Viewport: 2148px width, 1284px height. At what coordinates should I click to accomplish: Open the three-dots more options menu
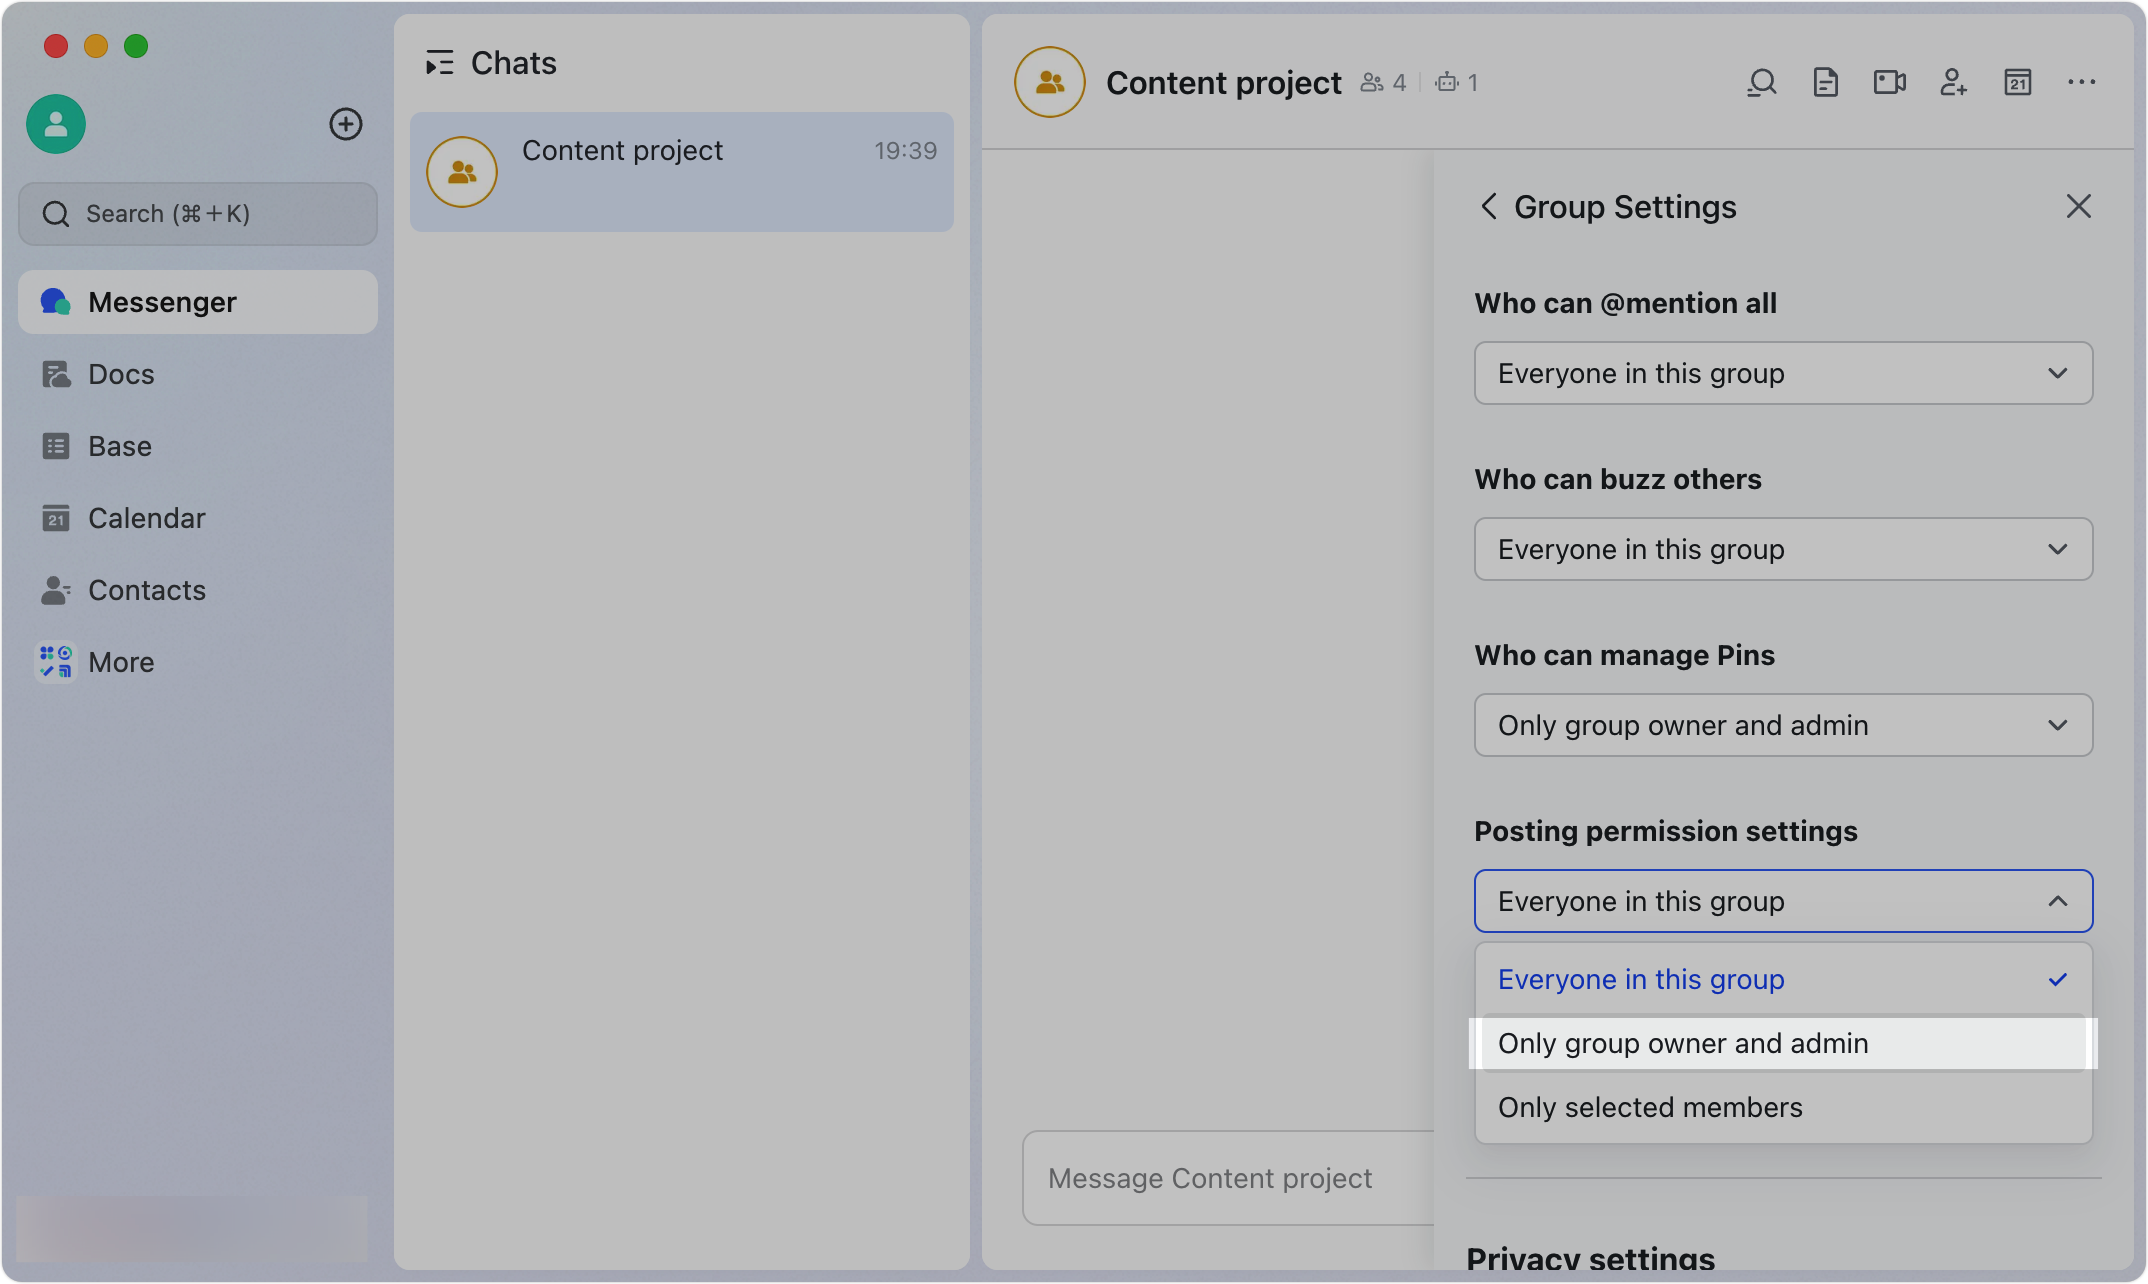click(x=2082, y=82)
